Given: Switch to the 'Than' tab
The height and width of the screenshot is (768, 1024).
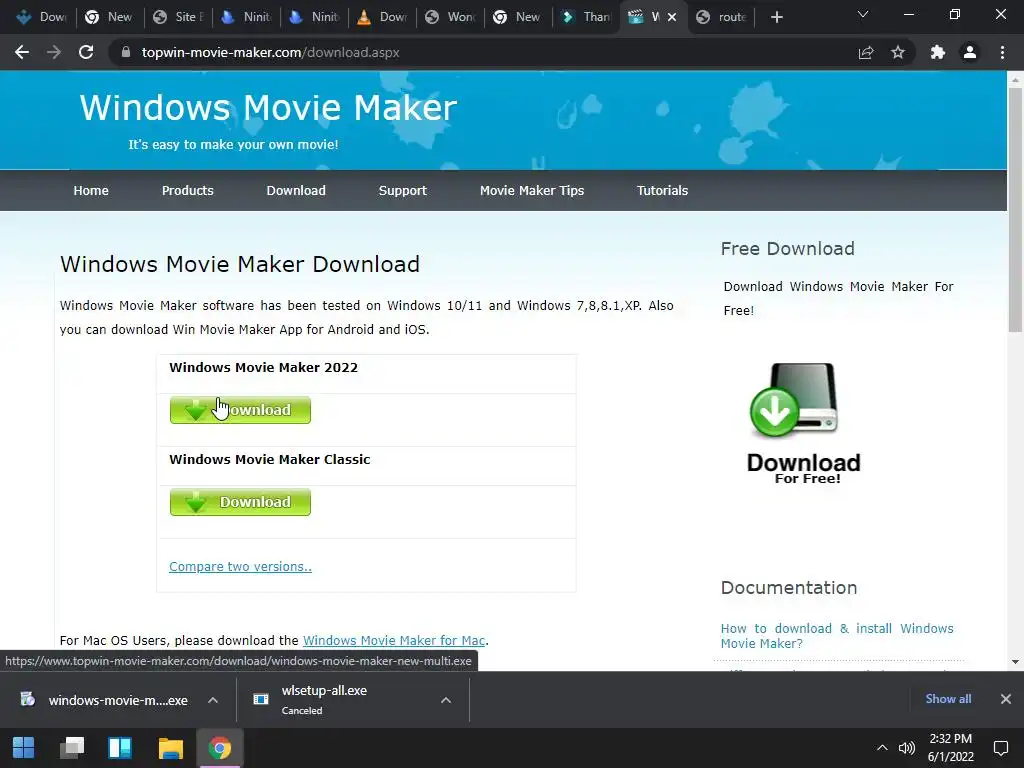Looking at the screenshot, I should 585,17.
